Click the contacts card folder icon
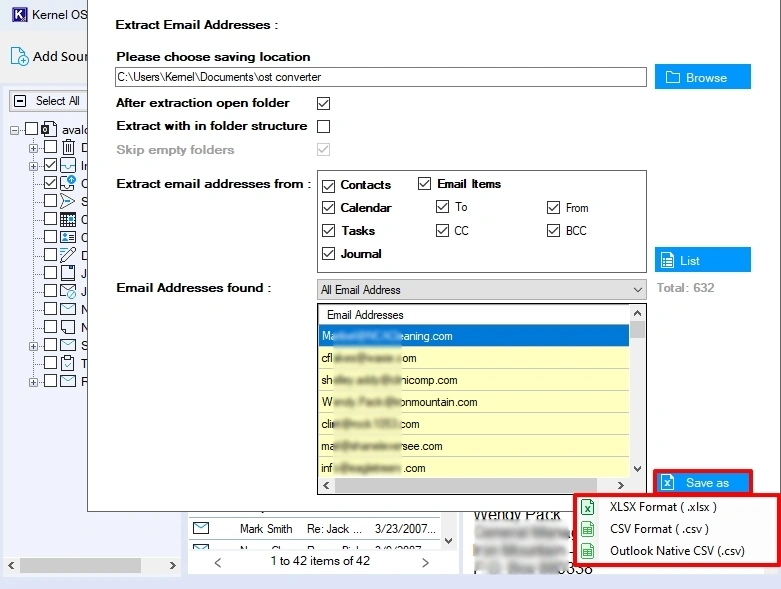Screen dimensions: 781x589 [x=68, y=237]
